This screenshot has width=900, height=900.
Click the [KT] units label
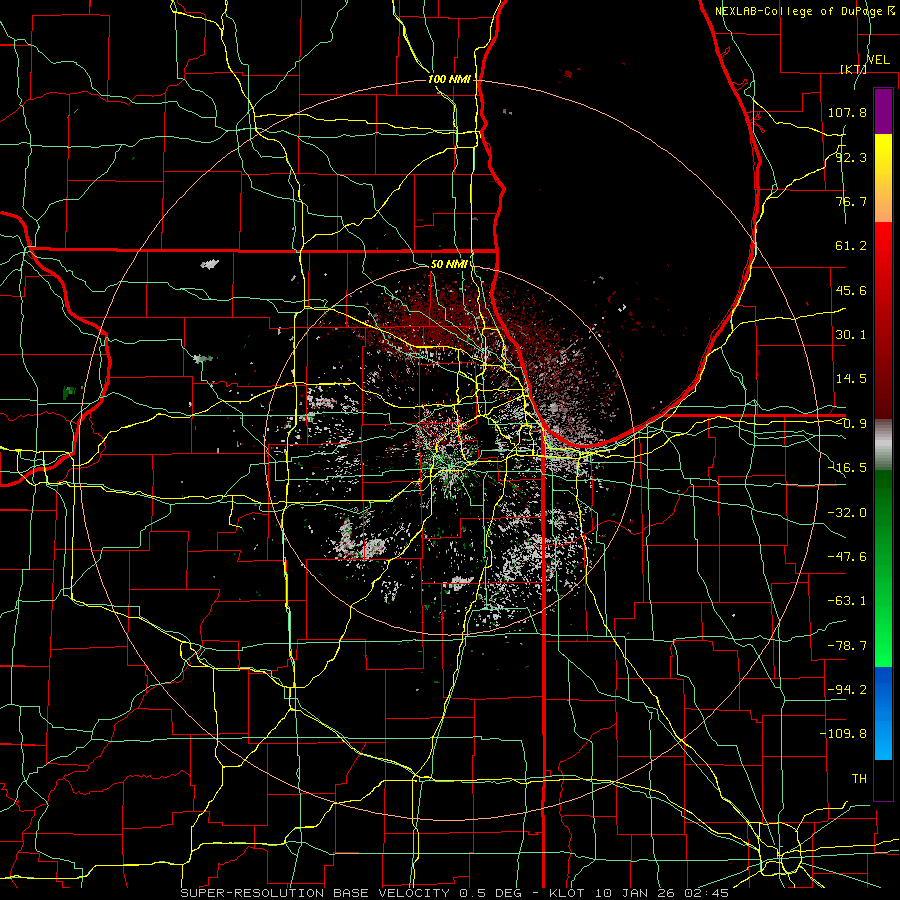pyautogui.click(x=853, y=69)
